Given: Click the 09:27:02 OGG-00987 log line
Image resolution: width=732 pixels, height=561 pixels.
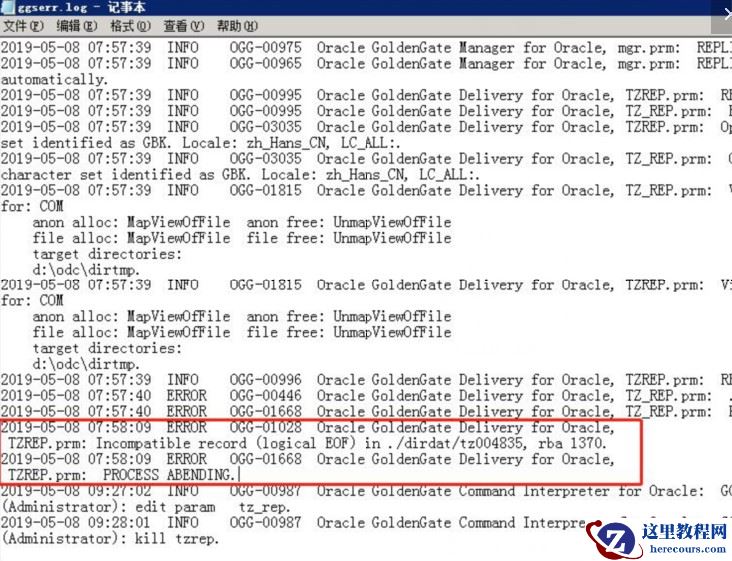Looking at the screenshot, I should [x=366, y=491].
